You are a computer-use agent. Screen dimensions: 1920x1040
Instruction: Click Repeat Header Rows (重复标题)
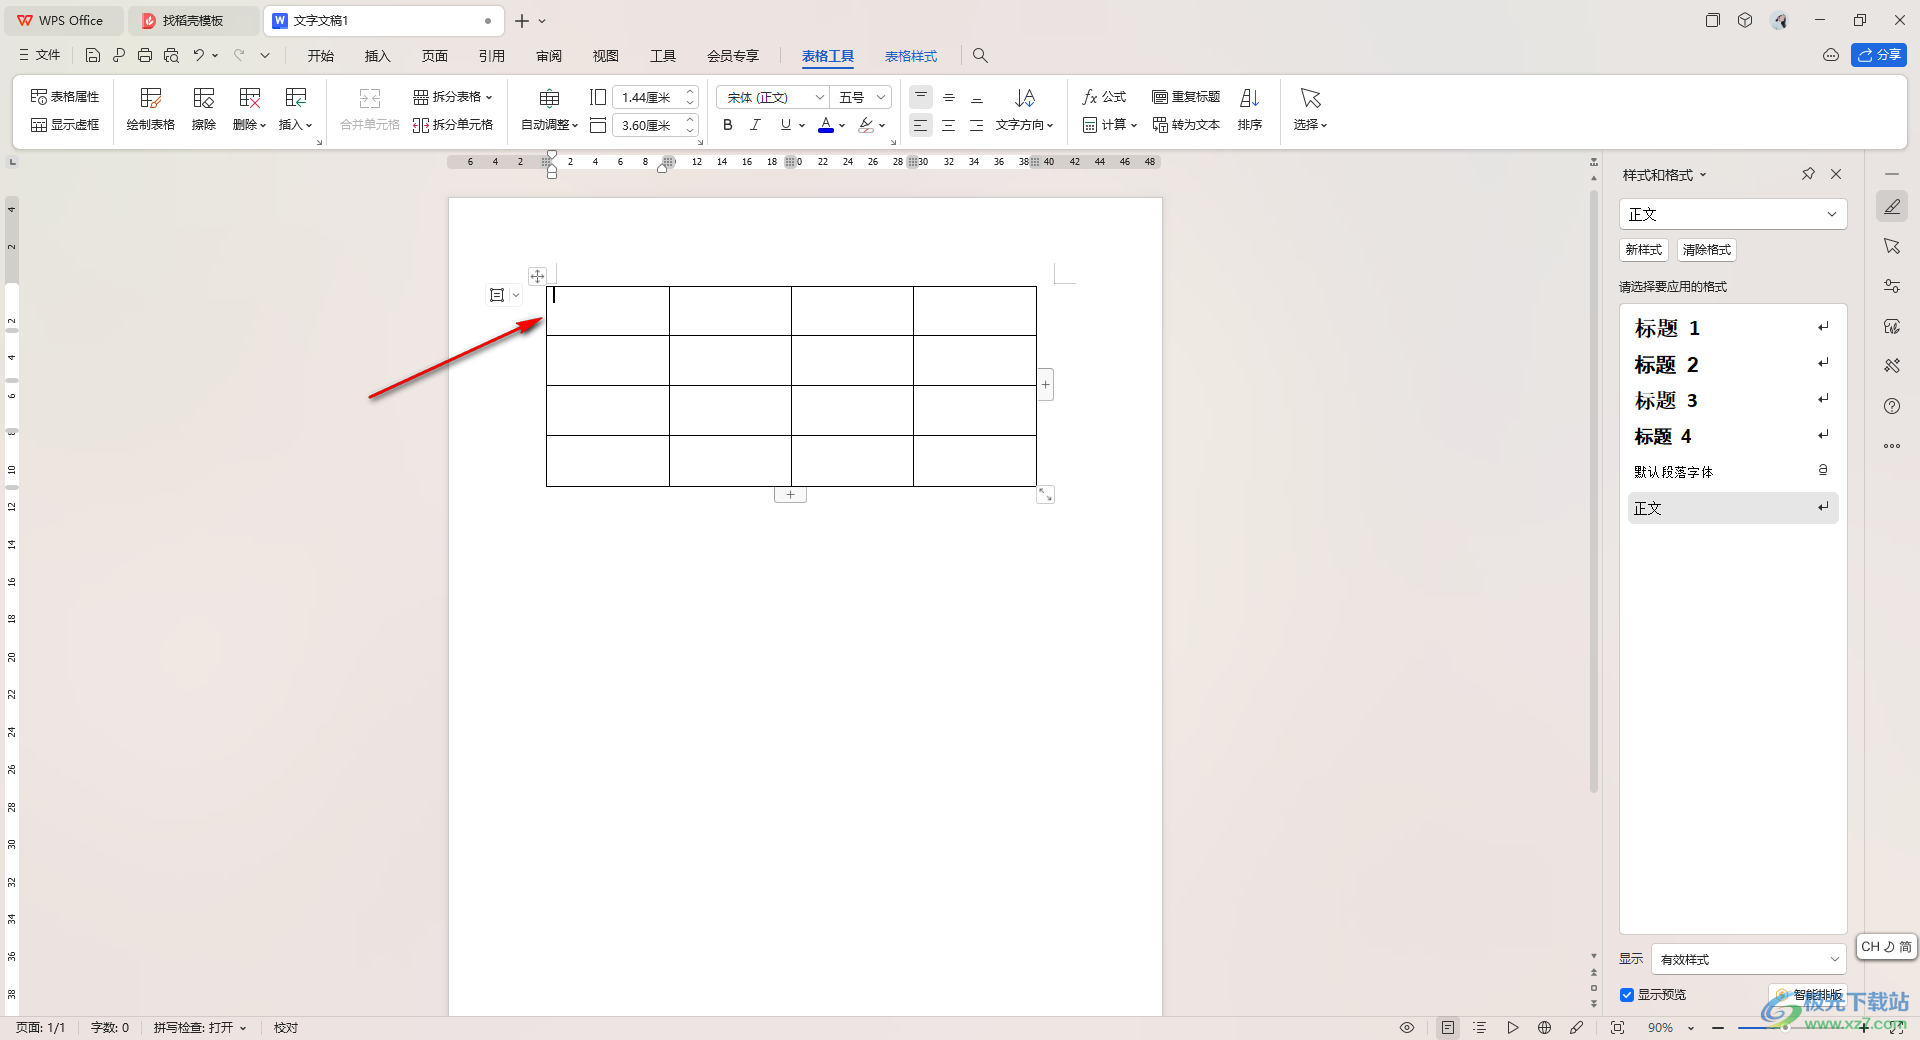tap(1186, 97)
